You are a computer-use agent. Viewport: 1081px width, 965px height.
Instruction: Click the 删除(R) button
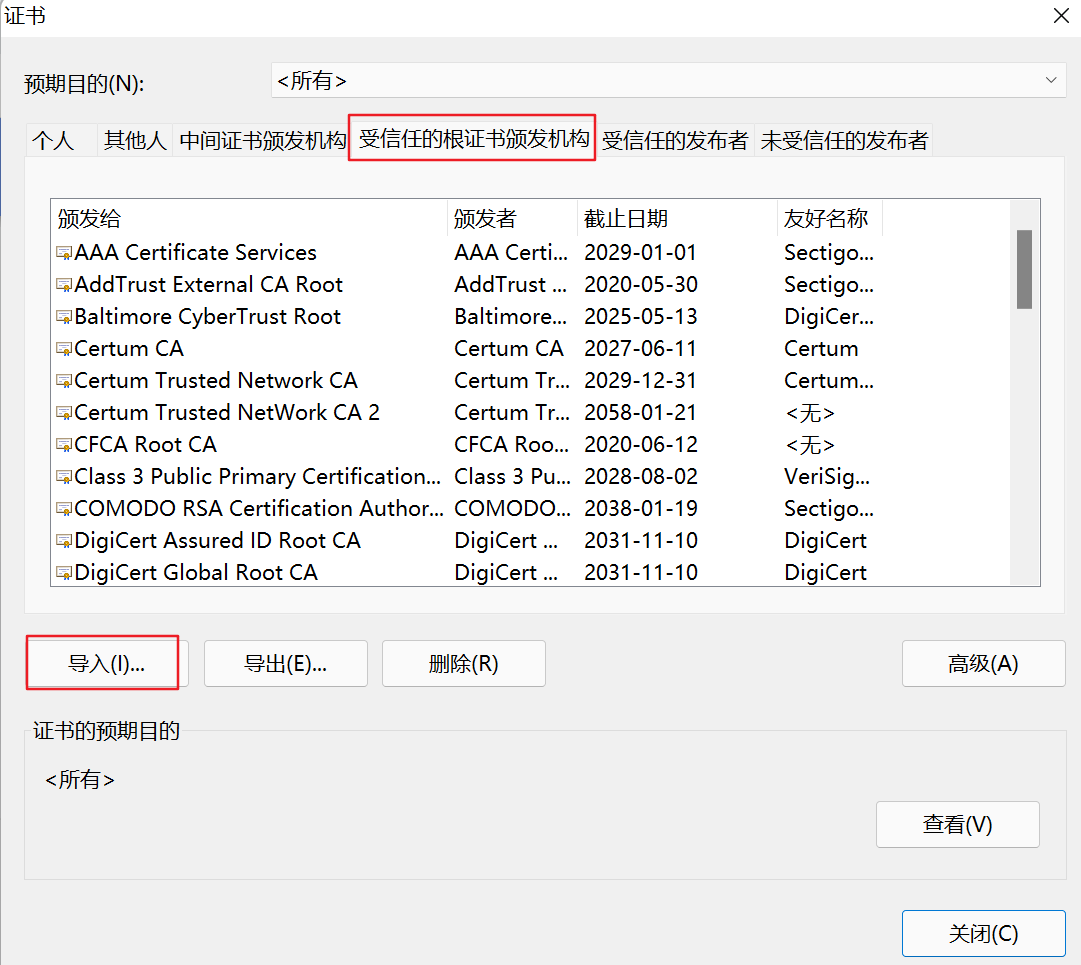point(463,664)
